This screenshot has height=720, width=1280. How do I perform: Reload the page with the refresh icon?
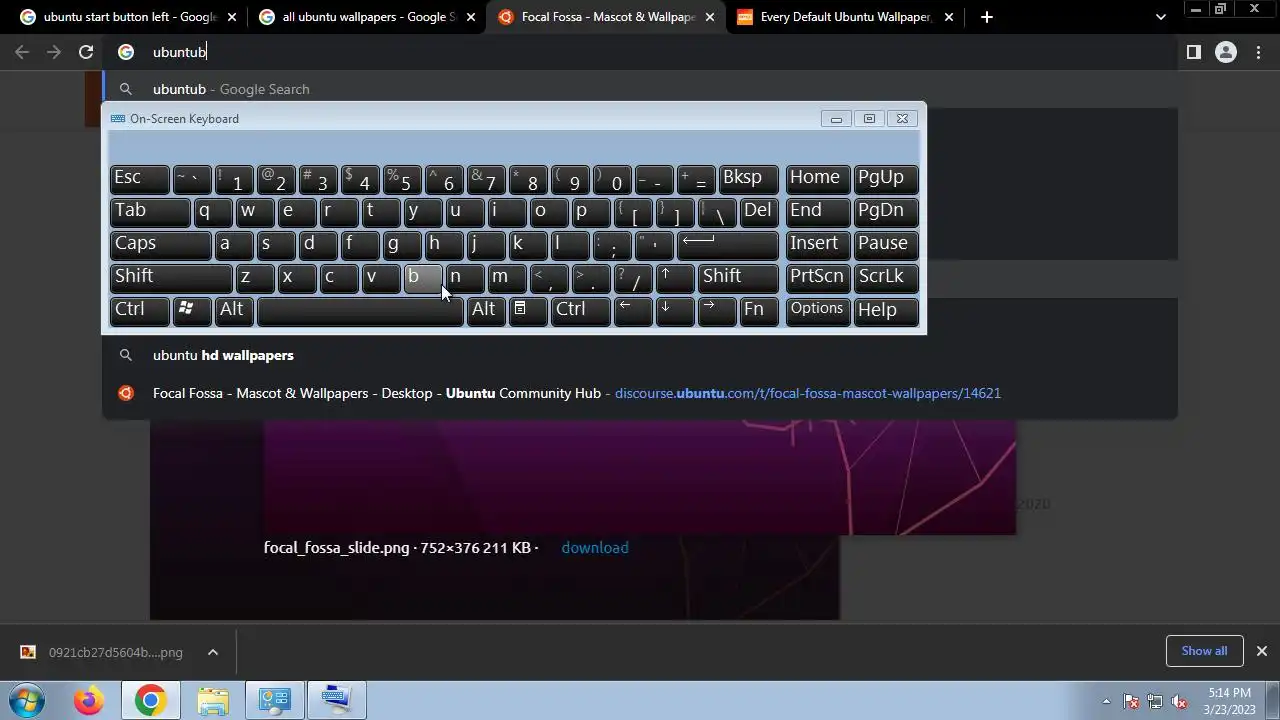tap(86, 52)
